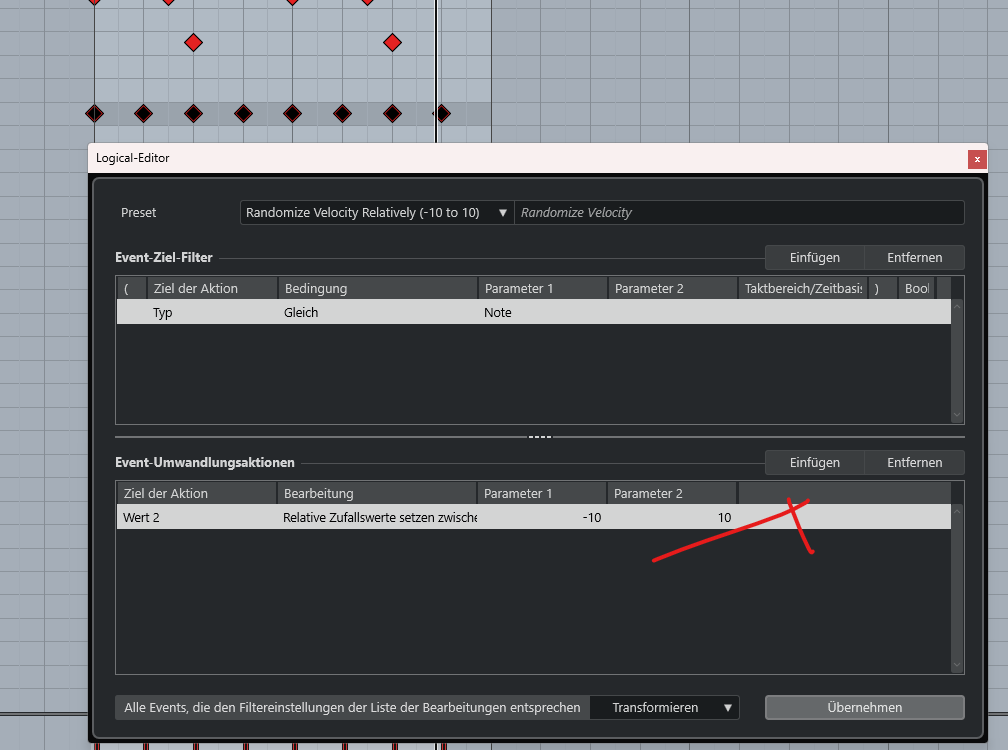Open the Transformieren function dropdown

tap(664, 707)
